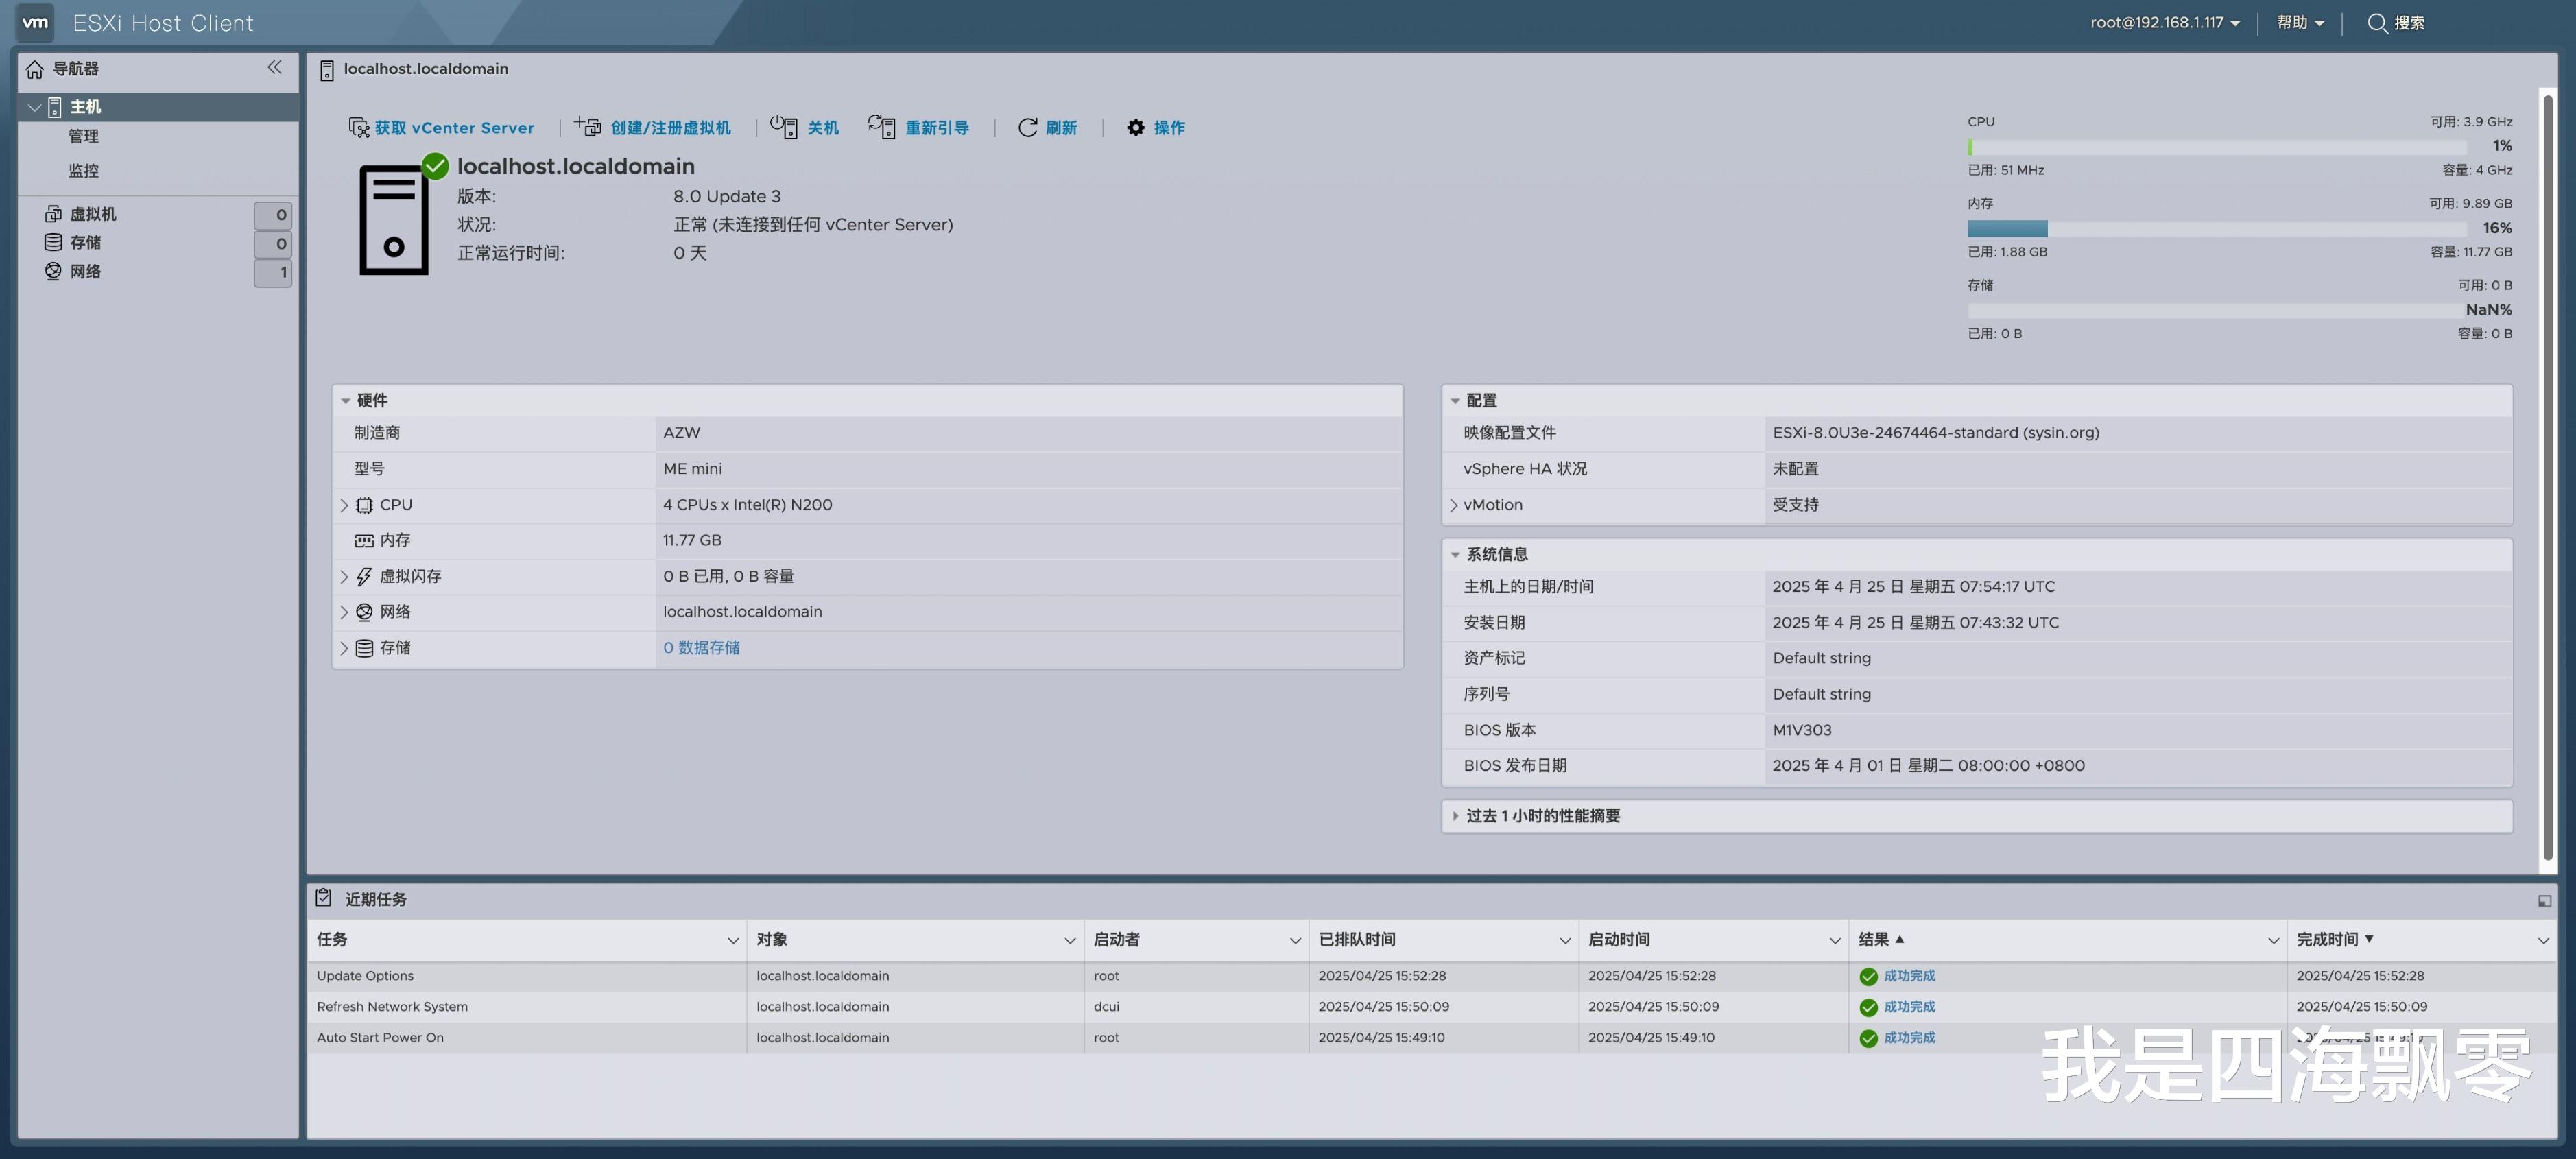Expand the Virtual flash row
This screenshot has height=1159, width=2576.
[x=344, y=577]
